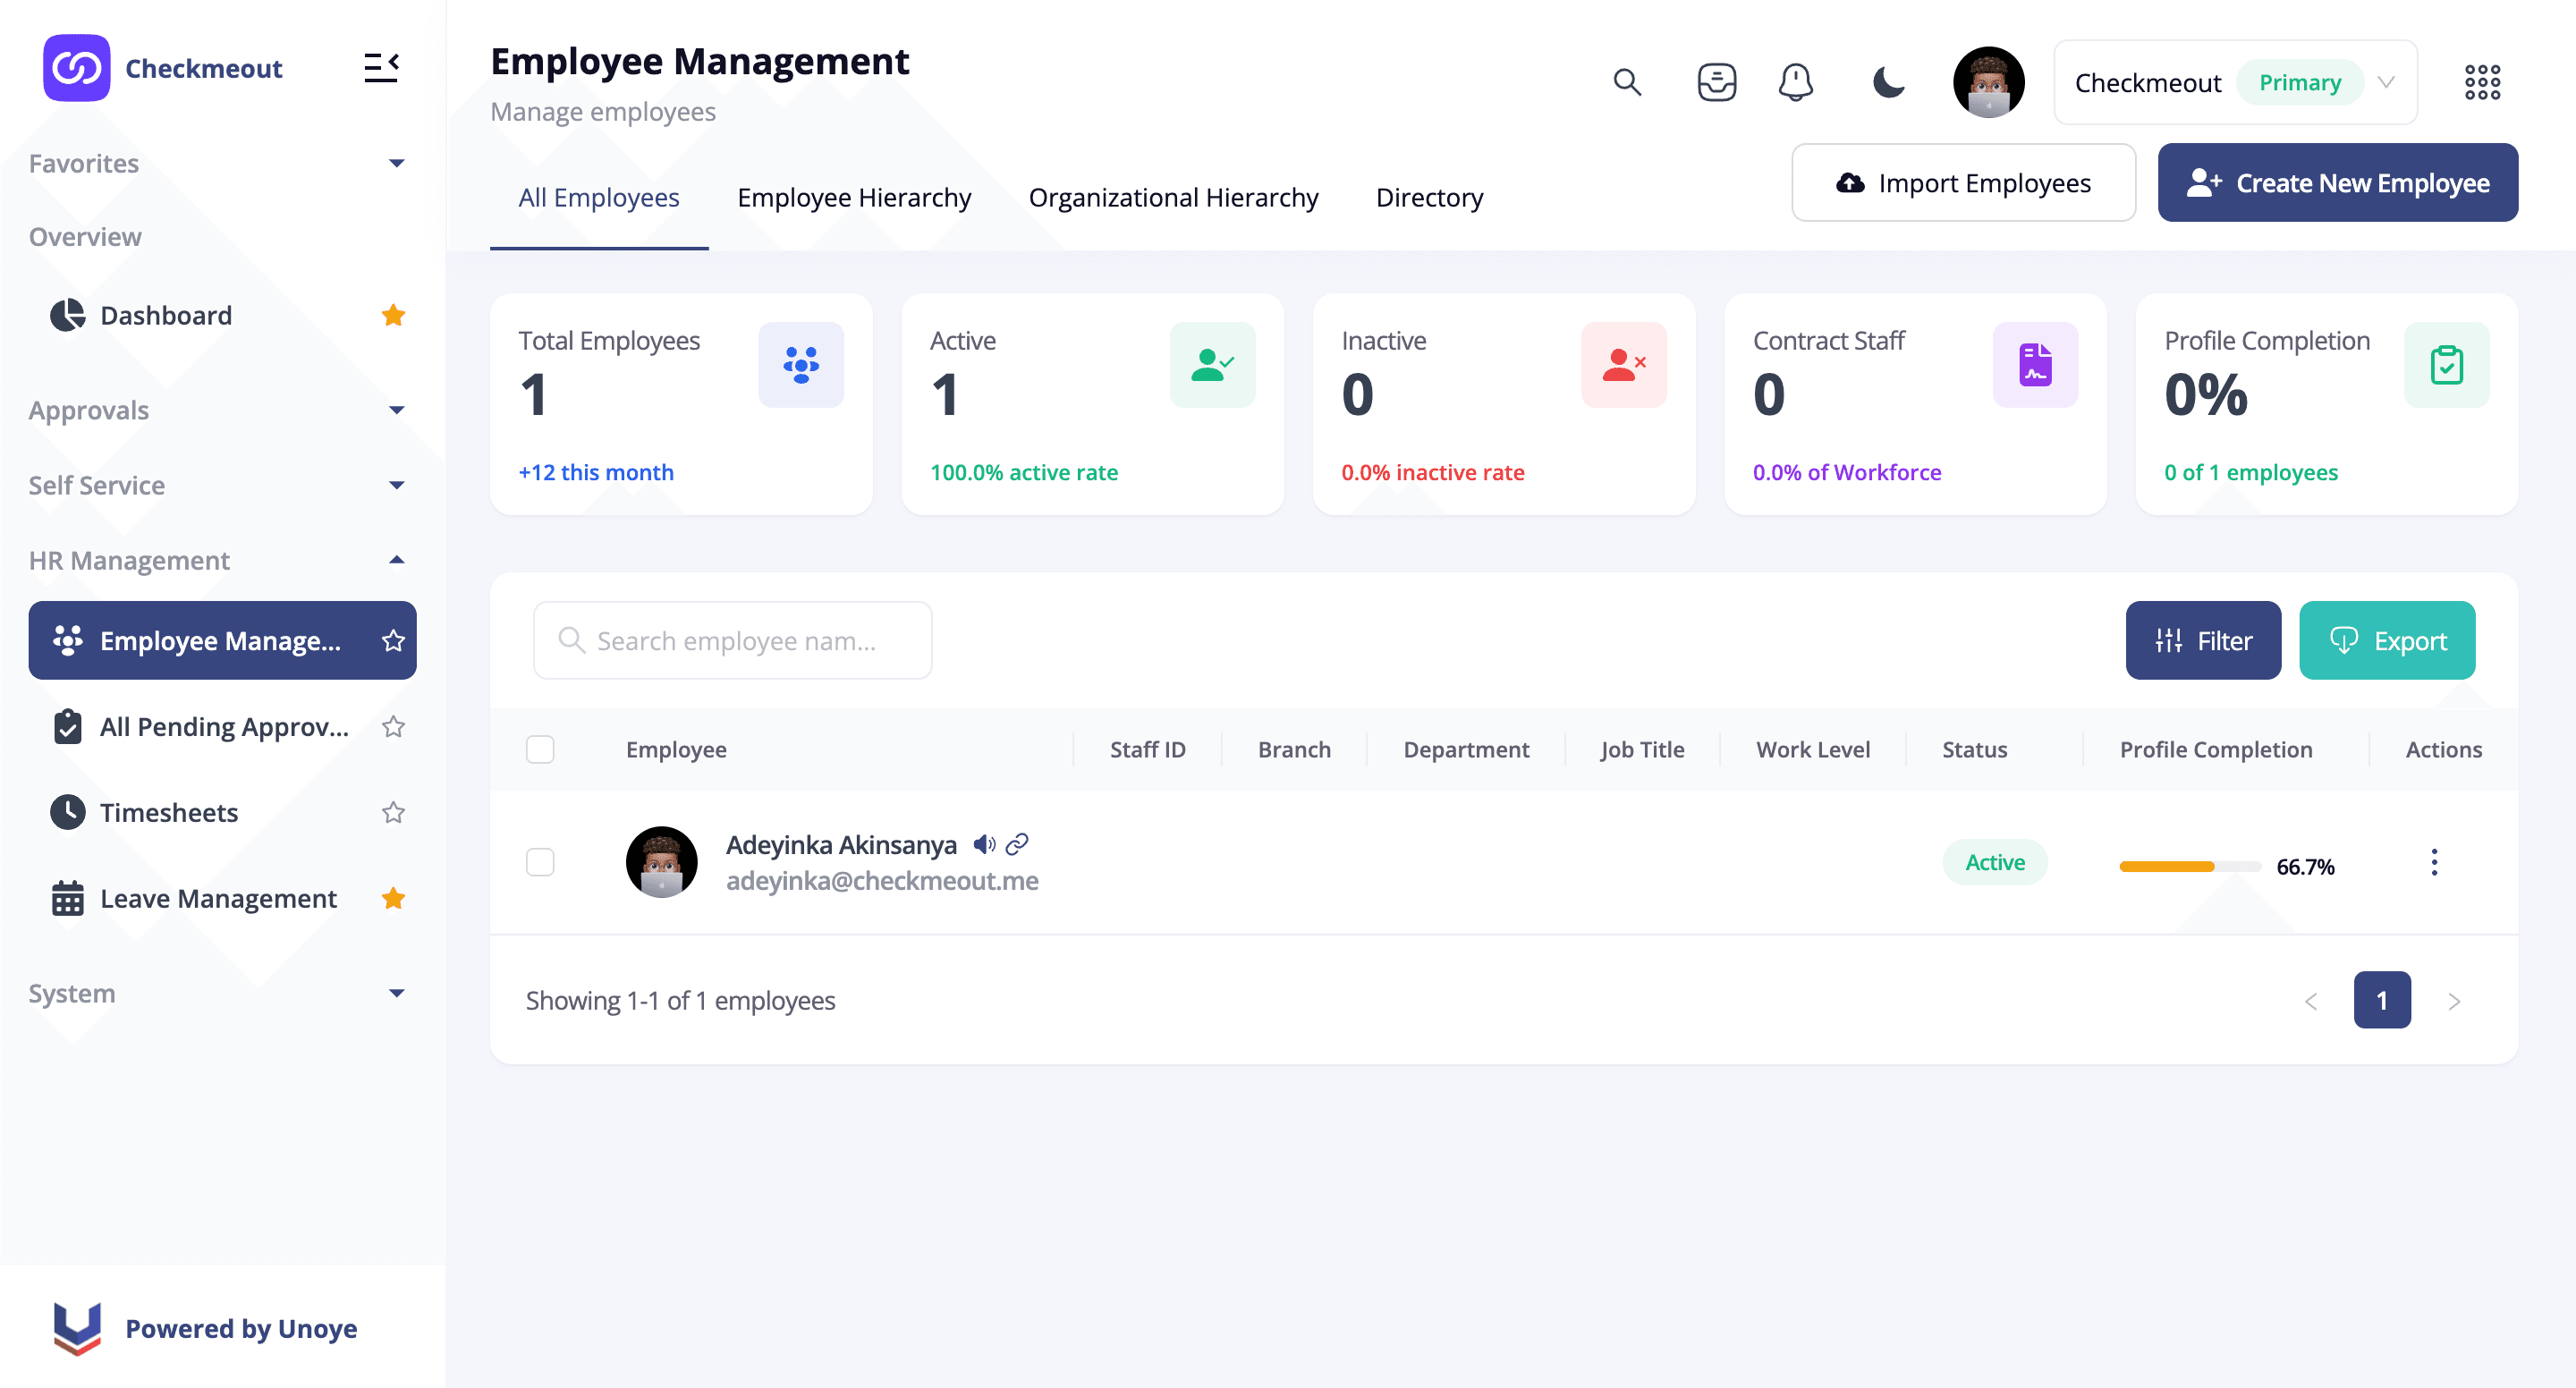This screenshot has width=2576, height=1388.
Task: Click the Export button
Action: (x=2387, y=641)
